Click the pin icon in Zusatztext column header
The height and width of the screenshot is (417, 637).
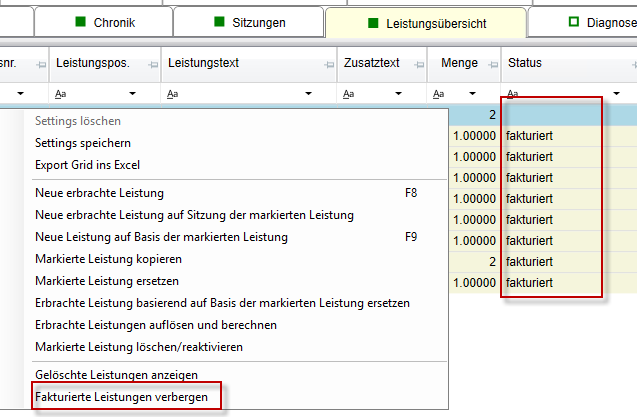pyautogui.click(x=416, y=65)
